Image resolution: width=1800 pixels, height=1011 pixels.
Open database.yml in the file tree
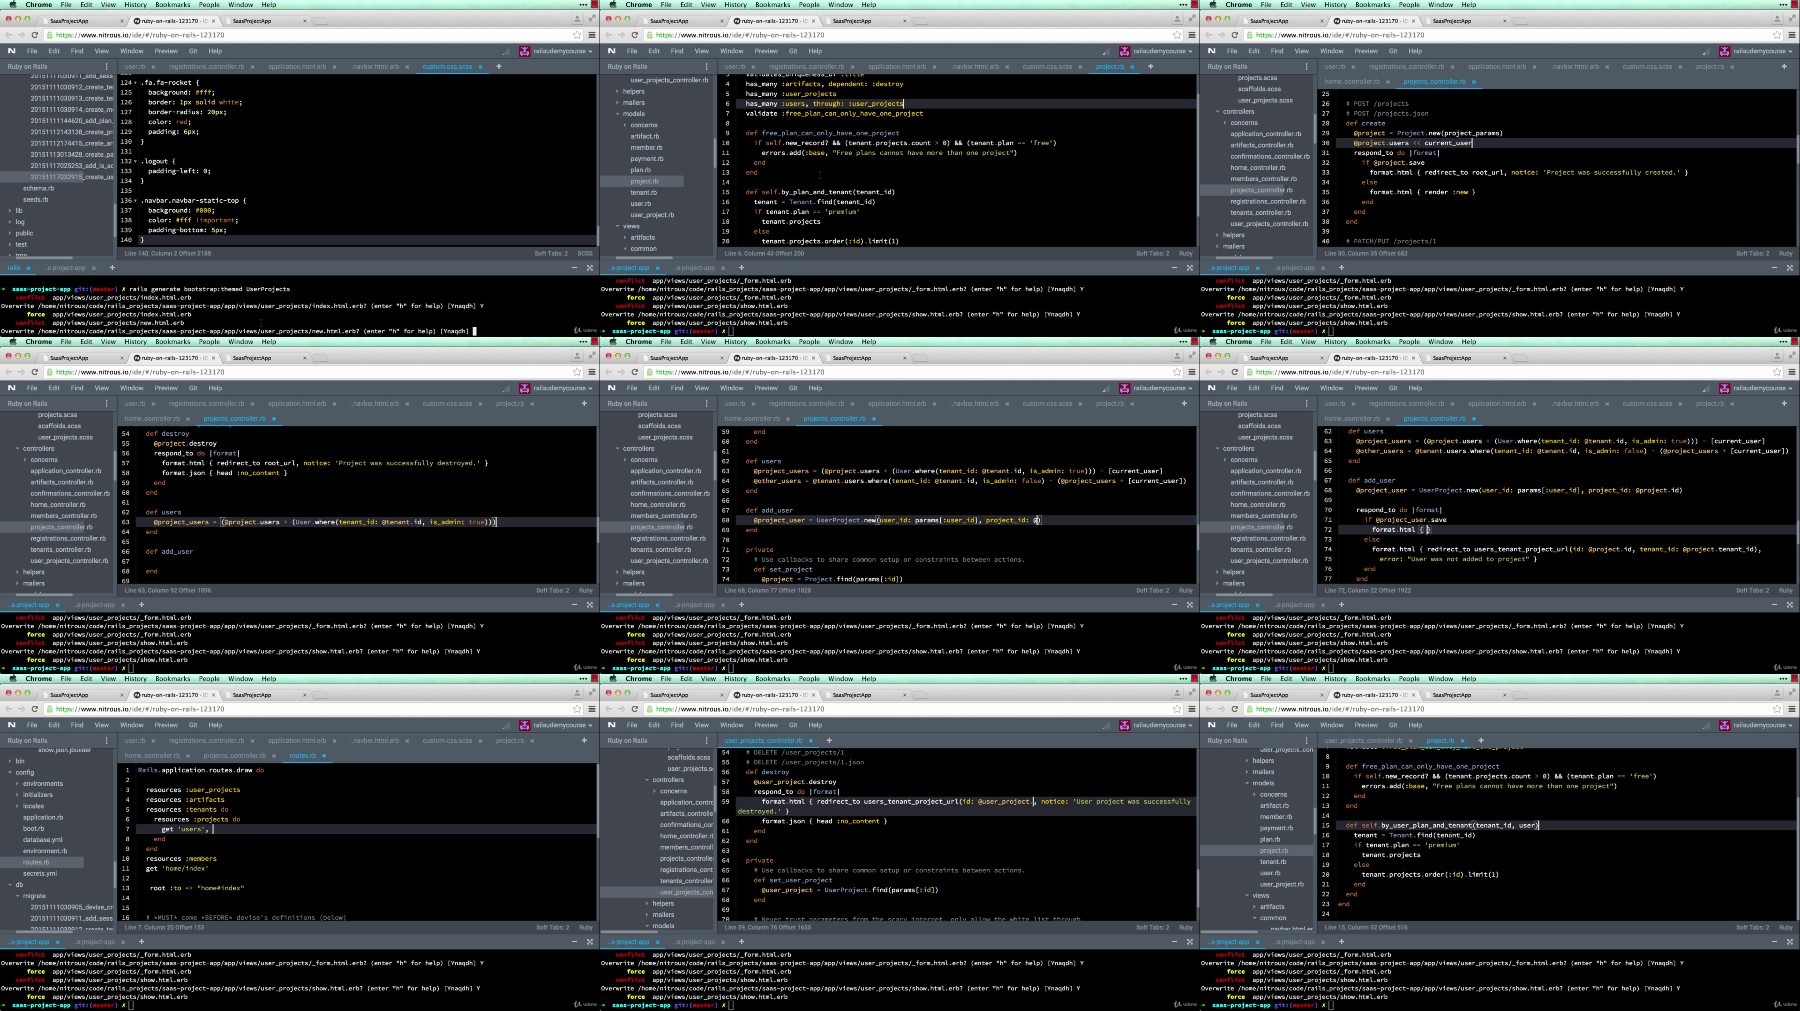pos(42,840)
